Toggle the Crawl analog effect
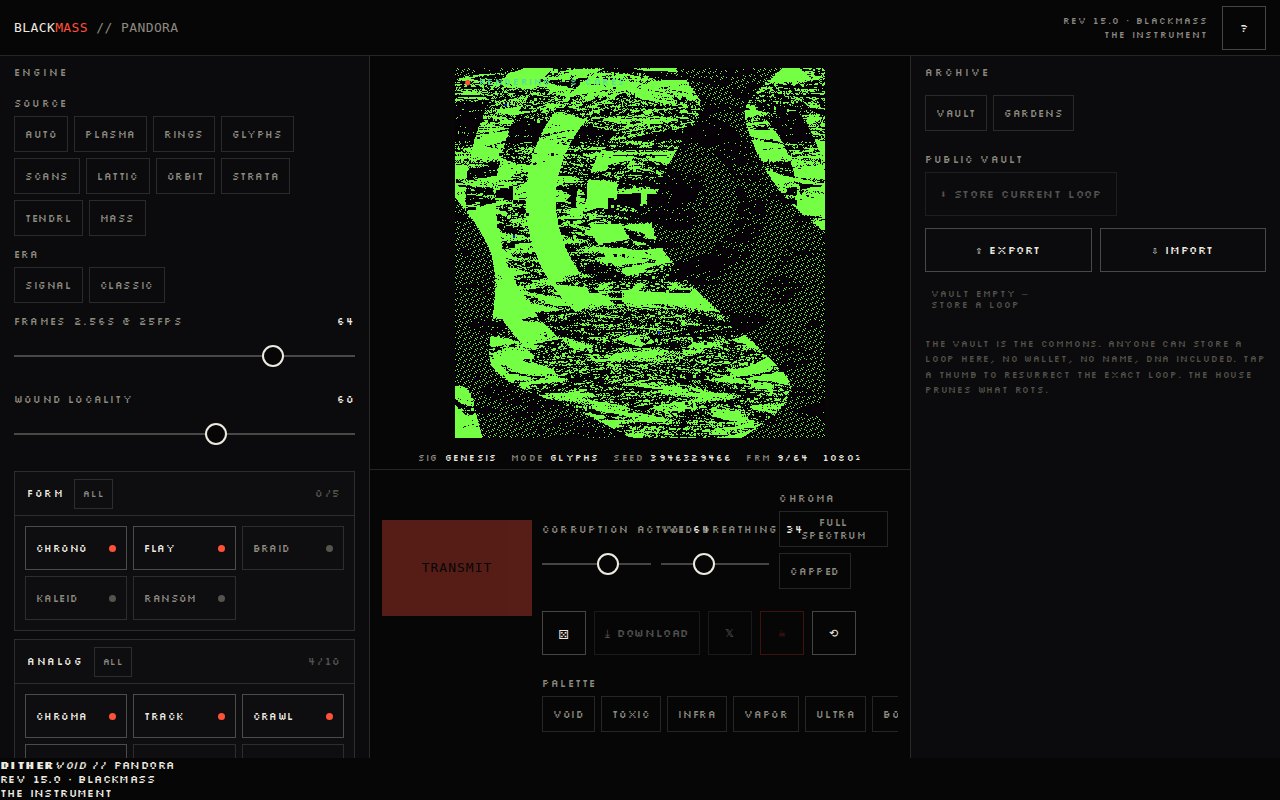 tap(293, 716)
